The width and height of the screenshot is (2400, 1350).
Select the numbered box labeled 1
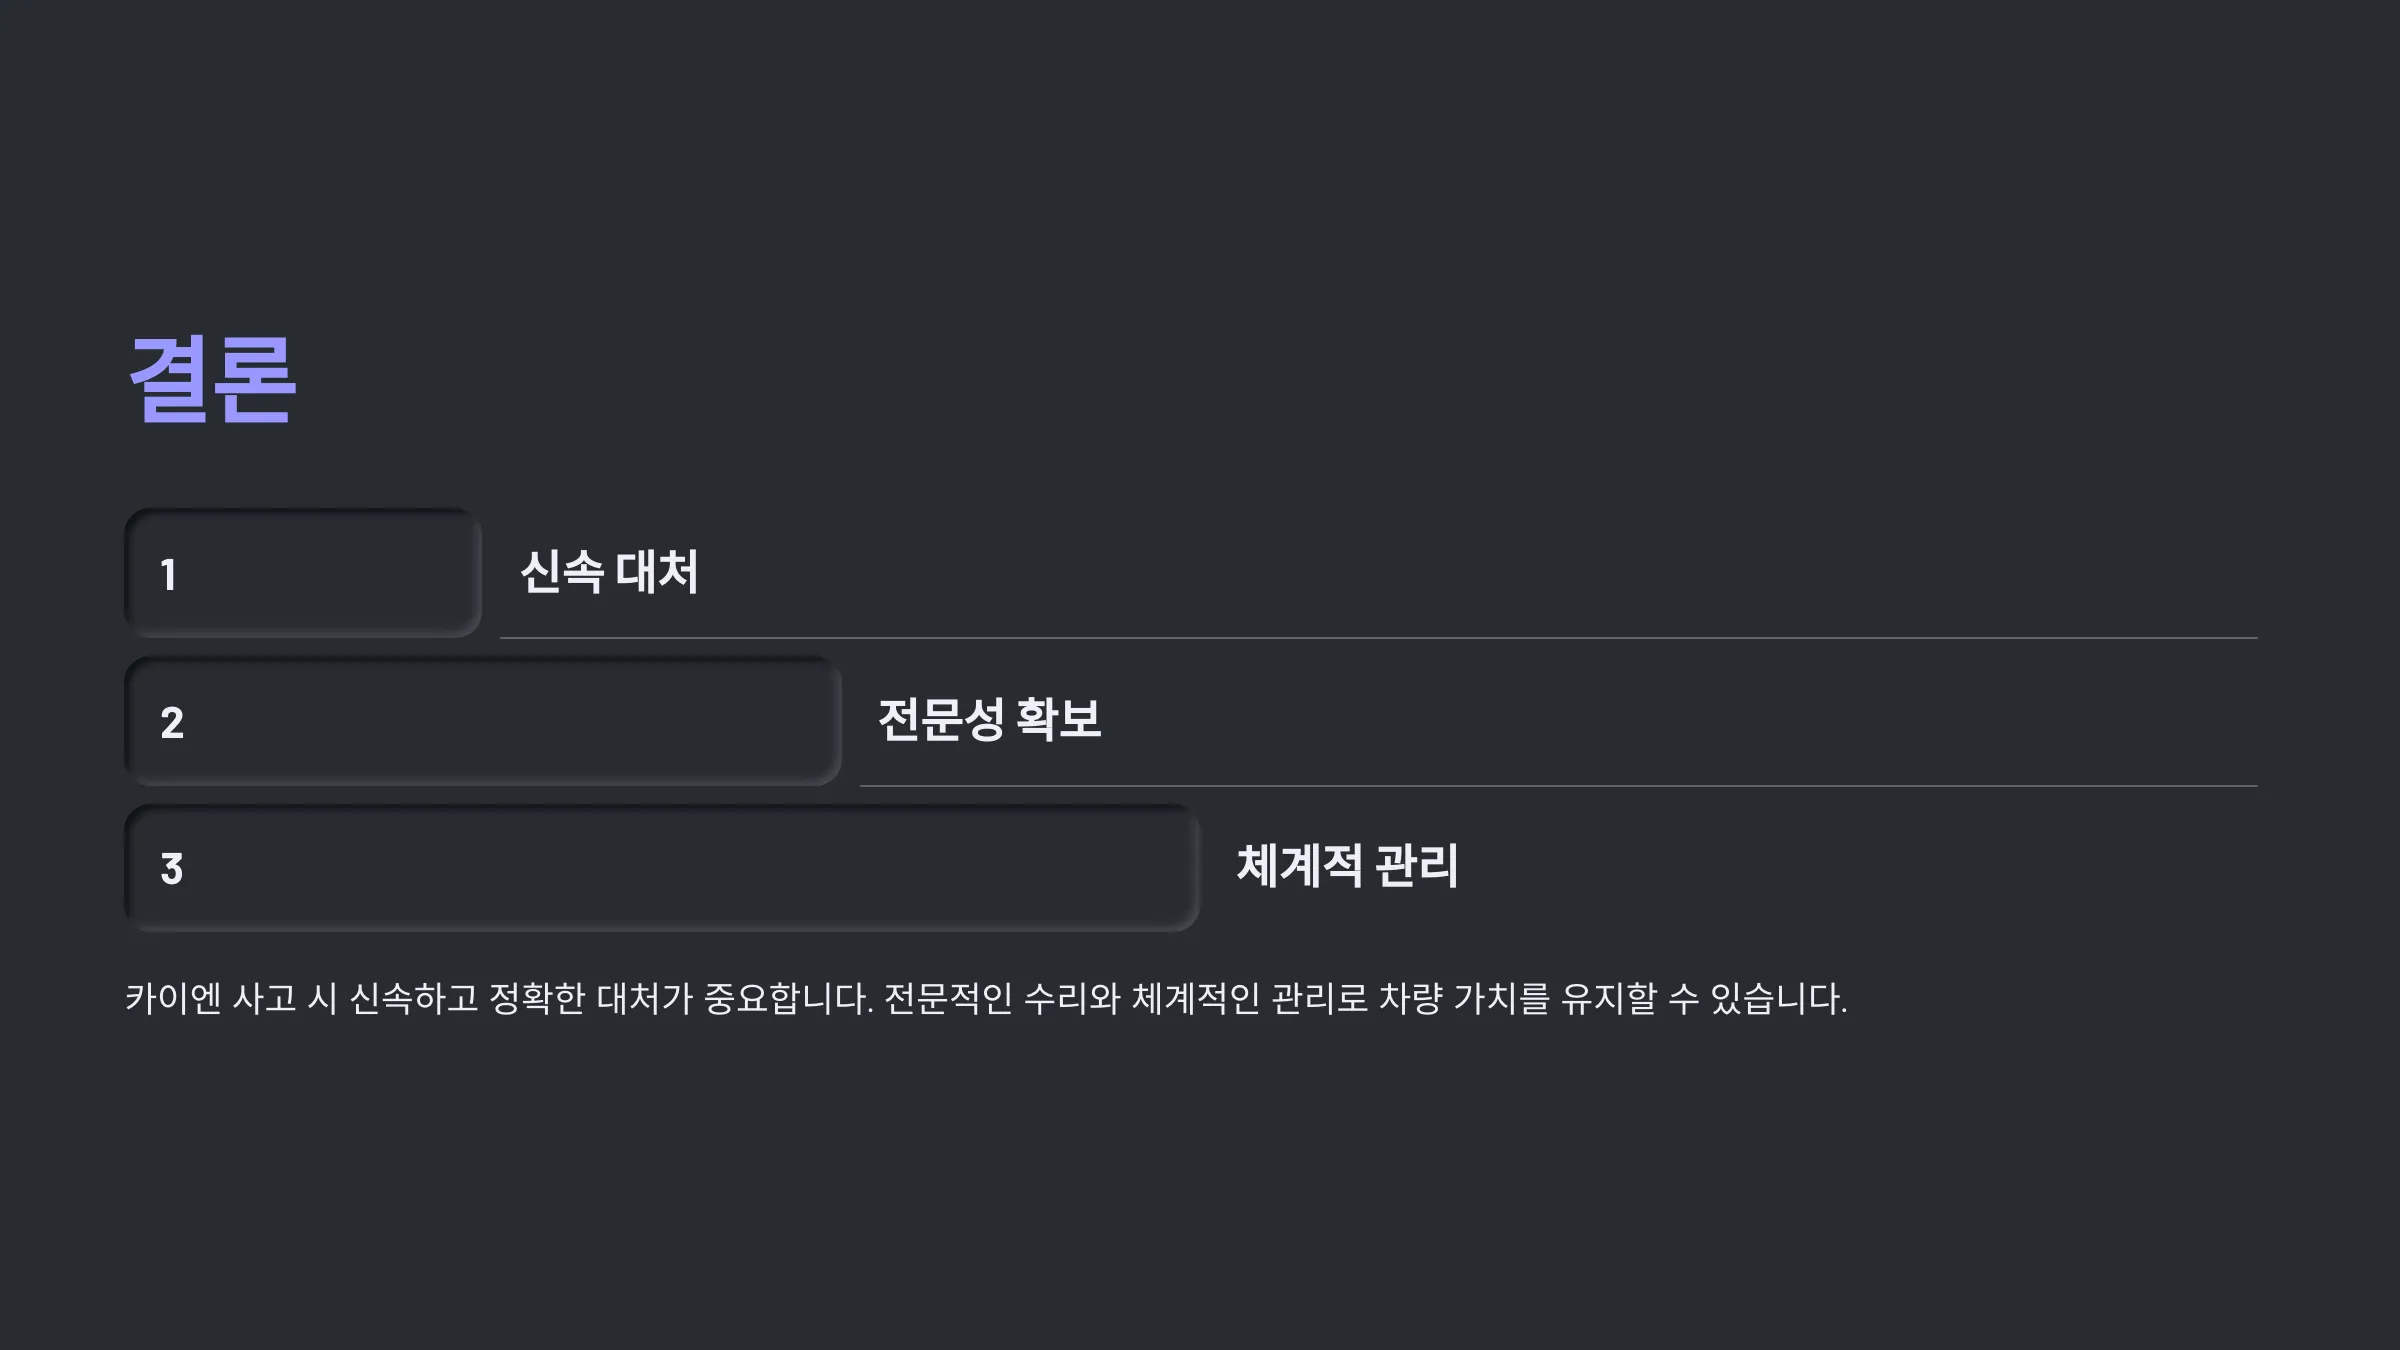pos(303,573)
